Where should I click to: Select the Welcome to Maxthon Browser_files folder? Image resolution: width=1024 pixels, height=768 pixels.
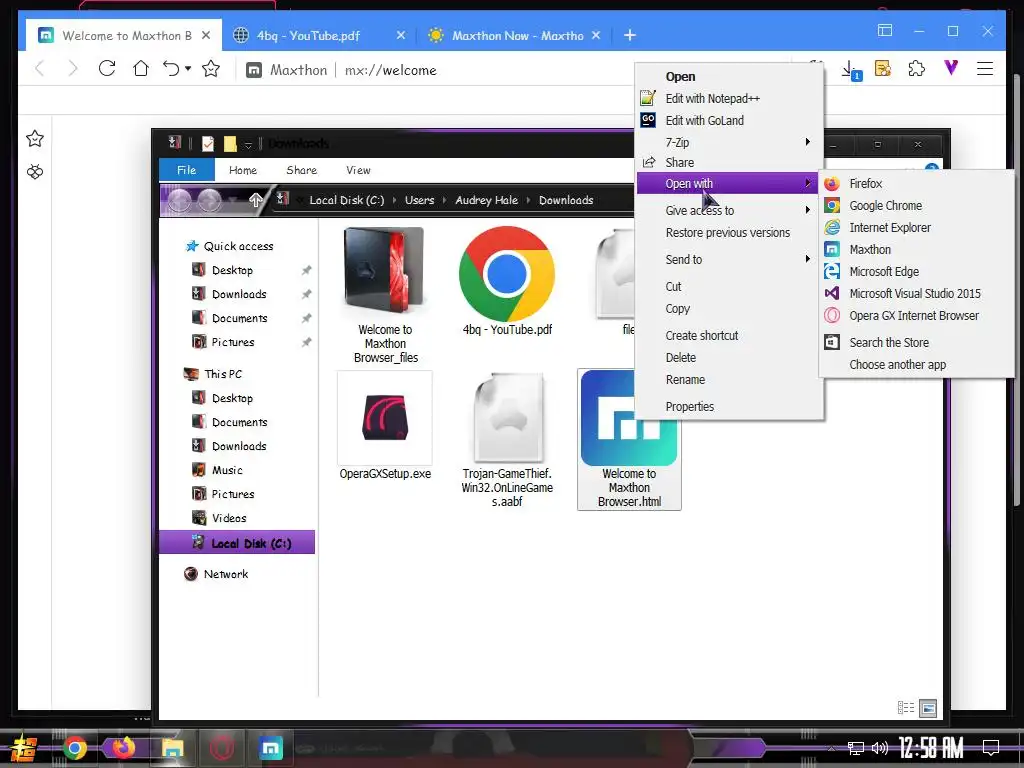(385, 295)
